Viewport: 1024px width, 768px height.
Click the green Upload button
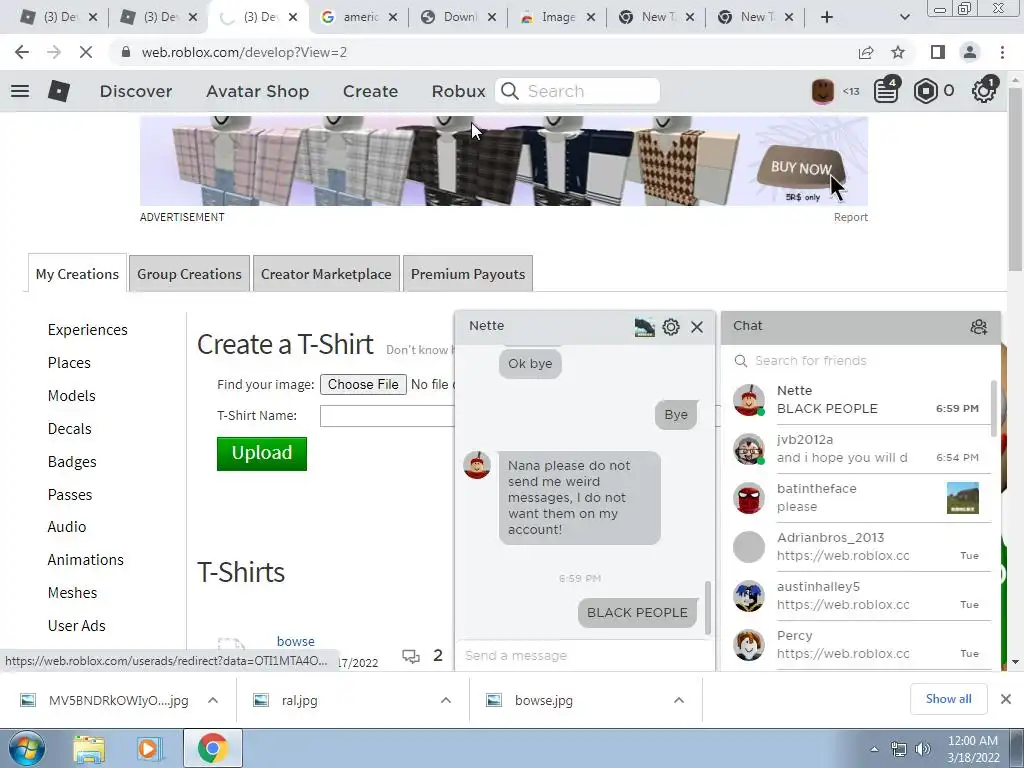[262, 453]
